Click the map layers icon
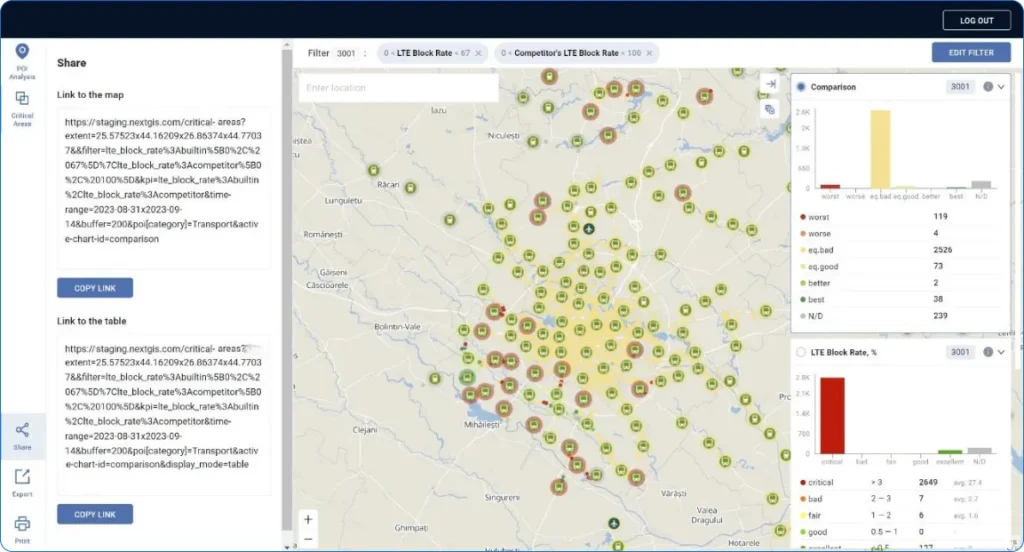 click(x=769, y=109)
